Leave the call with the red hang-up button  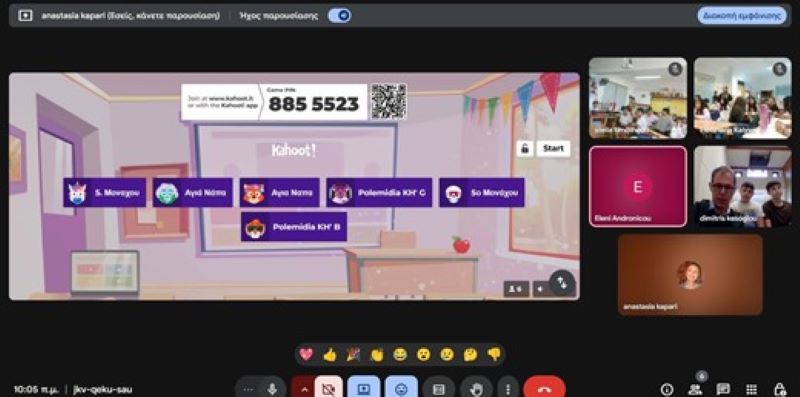544,389
